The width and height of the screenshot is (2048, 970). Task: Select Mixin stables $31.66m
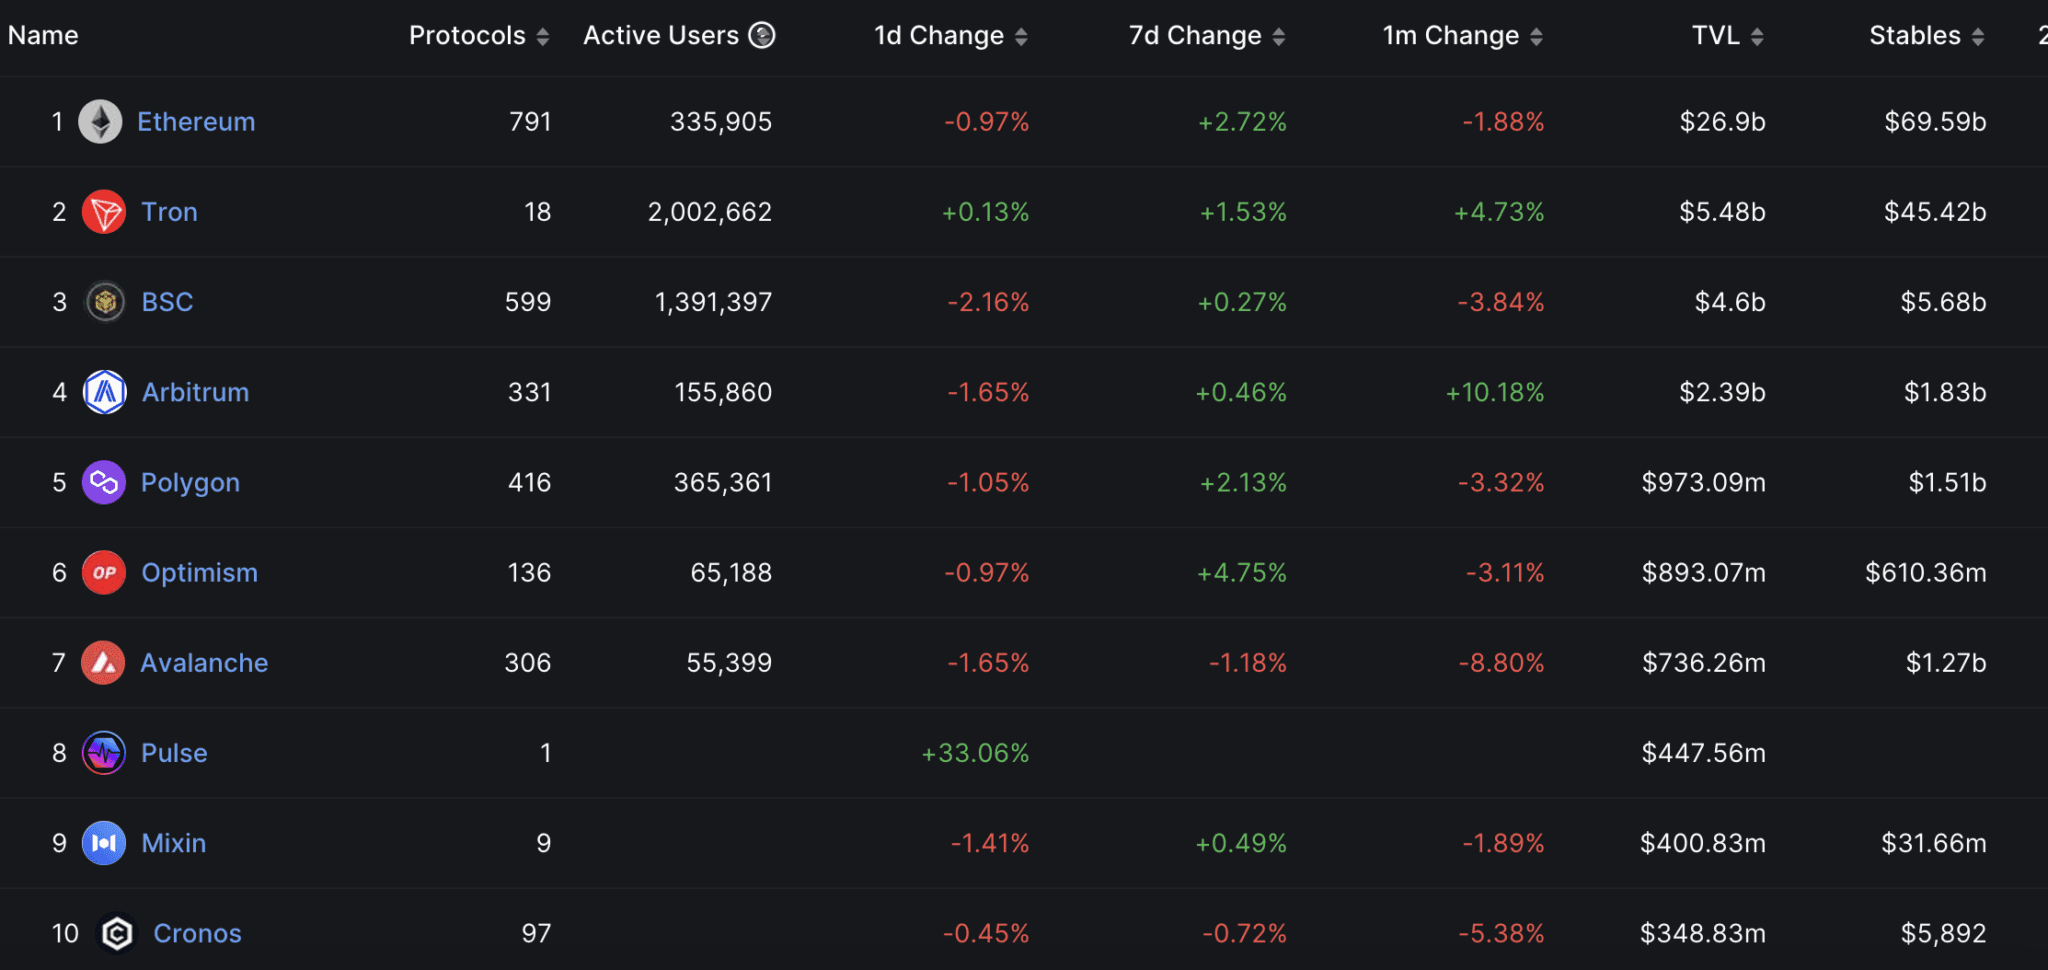[1934, 843]
